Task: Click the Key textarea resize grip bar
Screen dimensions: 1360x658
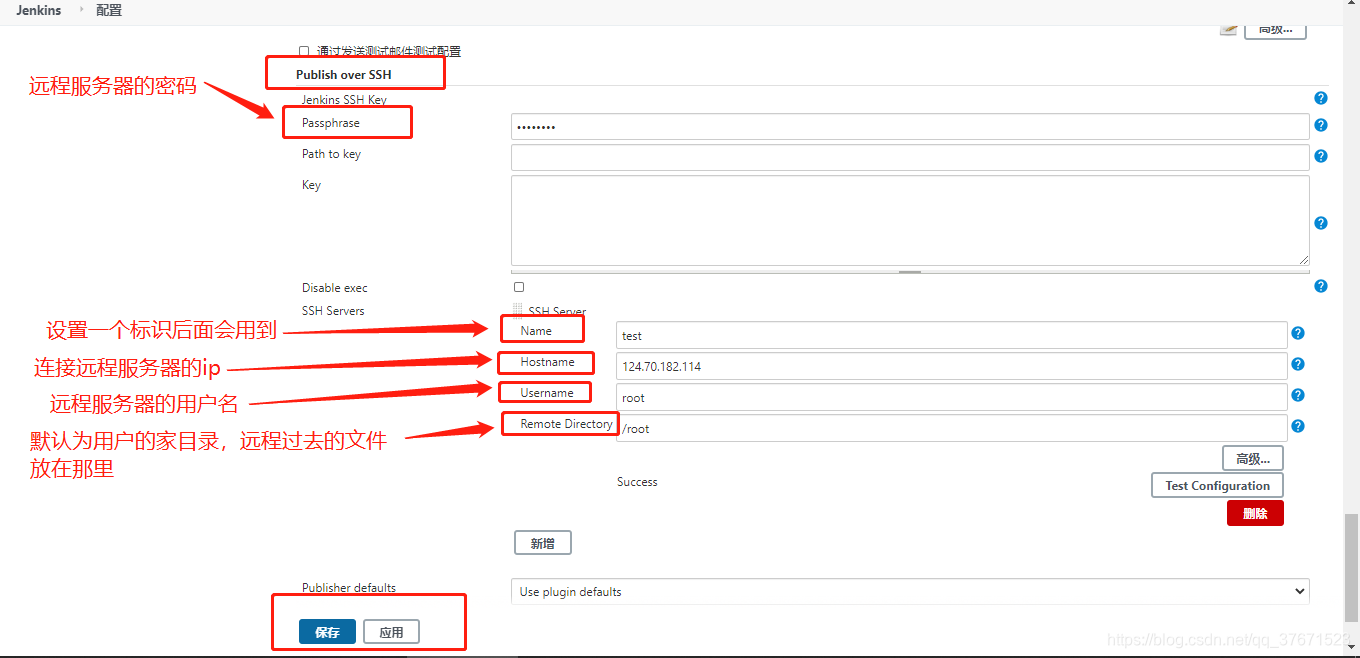Action: point(910,271)
